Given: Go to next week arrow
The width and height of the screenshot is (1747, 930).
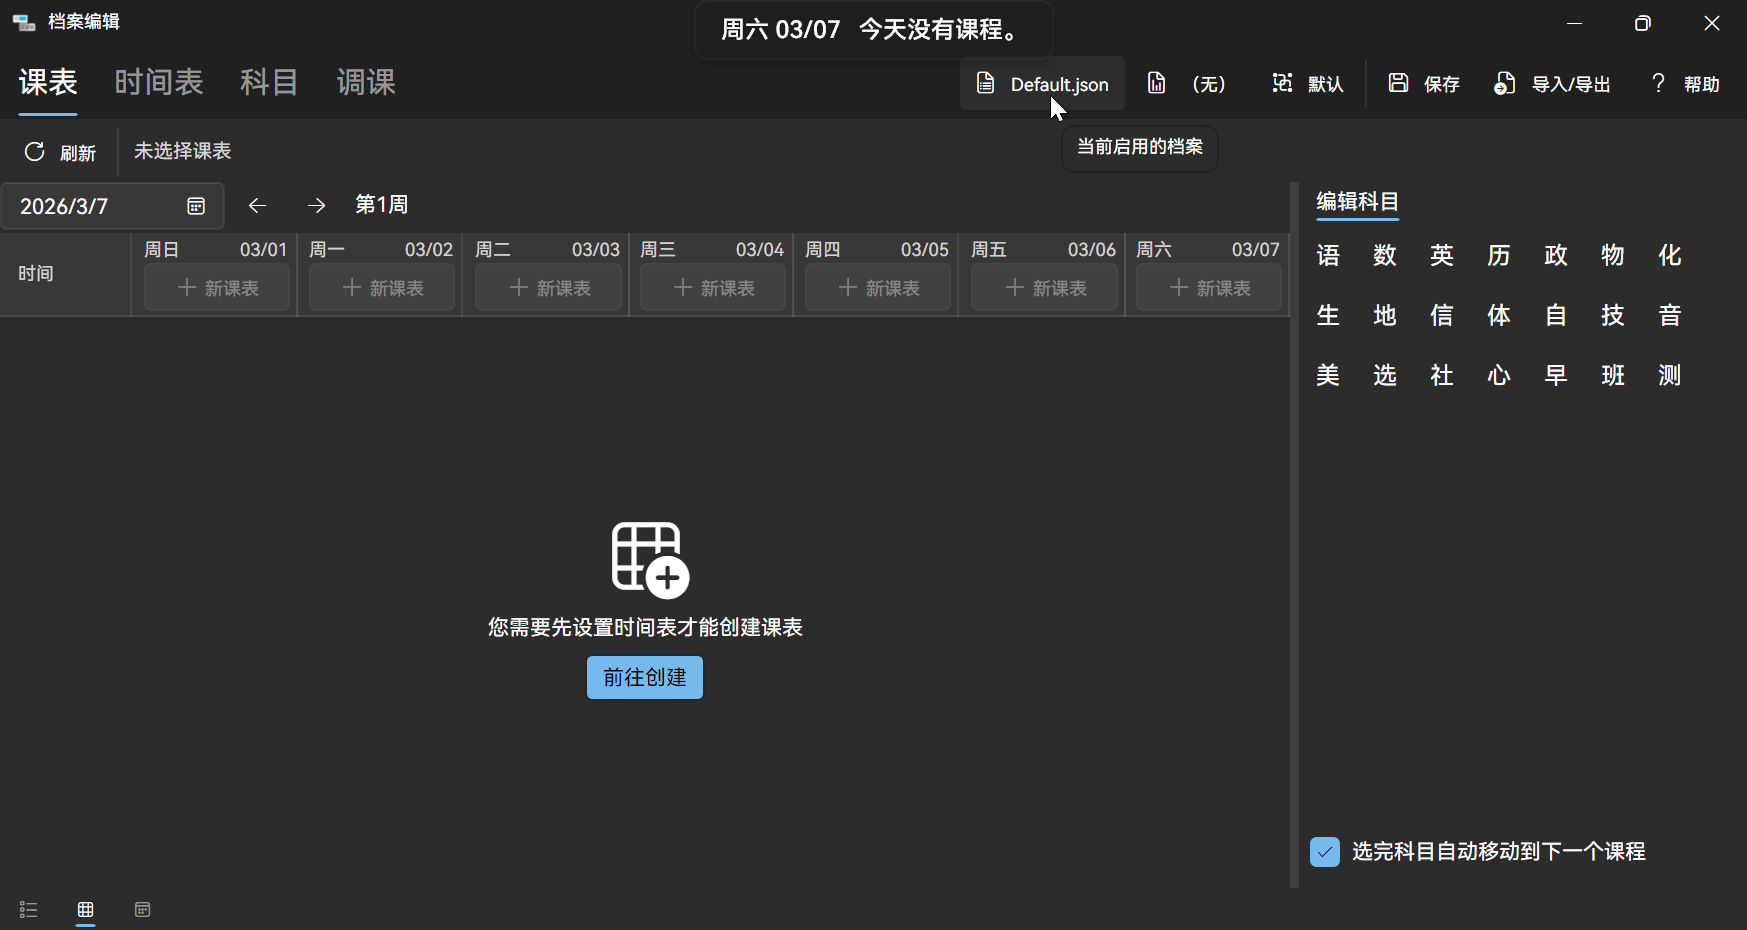Looking at the screenshot, I should pos(317,205).
